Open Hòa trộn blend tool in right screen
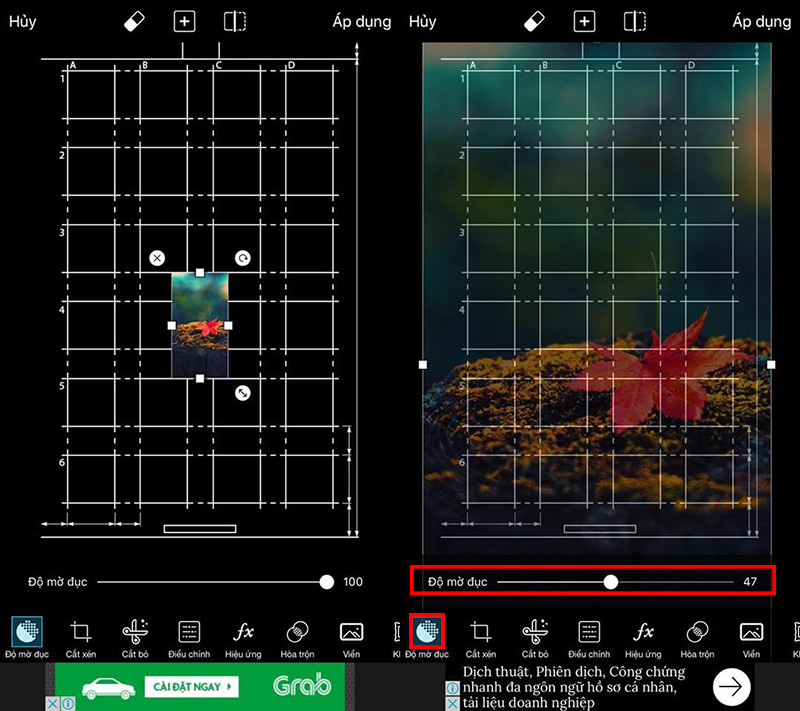This screenshot has width=800, height=711. coord(697,639)
